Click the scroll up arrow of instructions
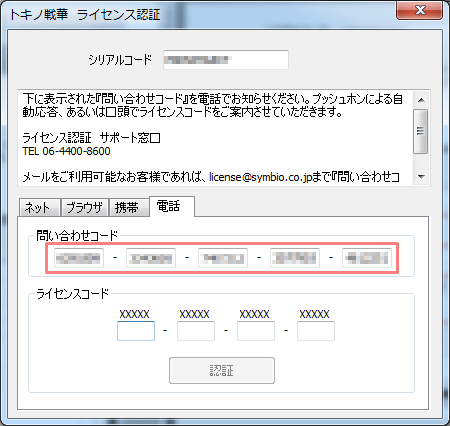This screenshot has height=426, width=450. 421,100
